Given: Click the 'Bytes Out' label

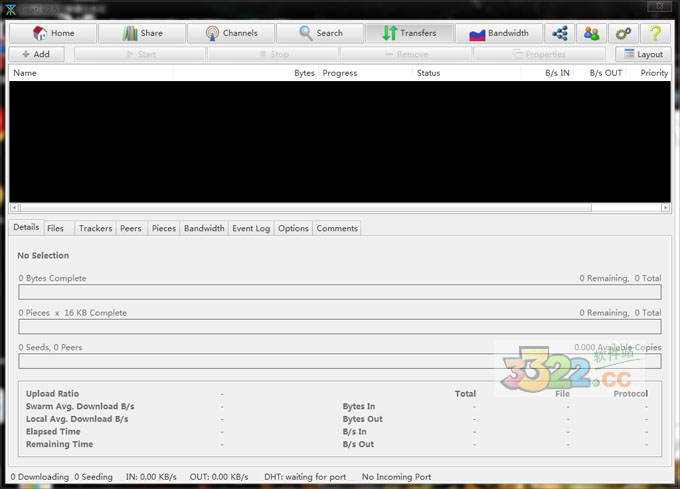Looking at the screenshot, I should (x=362, y=419).
